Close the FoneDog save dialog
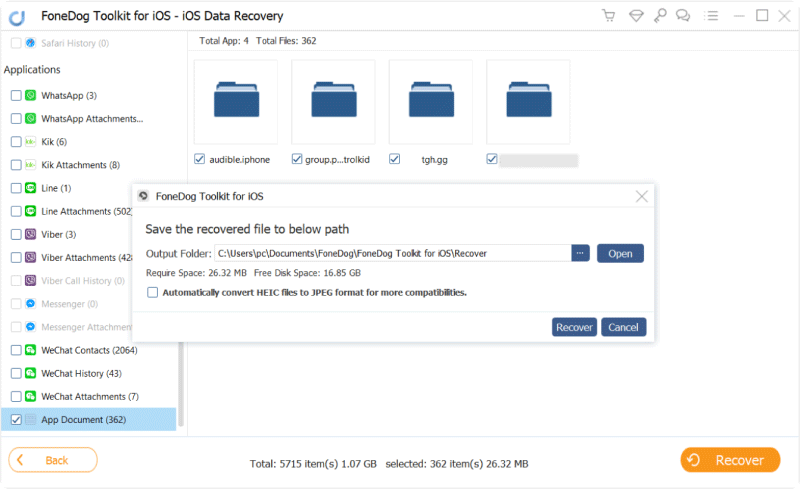This screenshot has height=490, width=800. 641,197
